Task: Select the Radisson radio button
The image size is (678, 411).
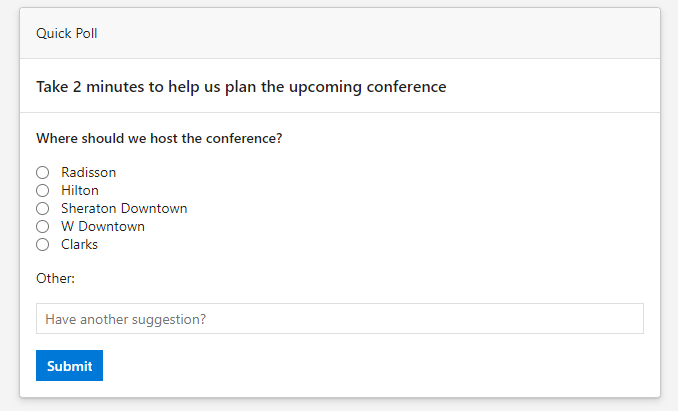Action: pos(43,173)
